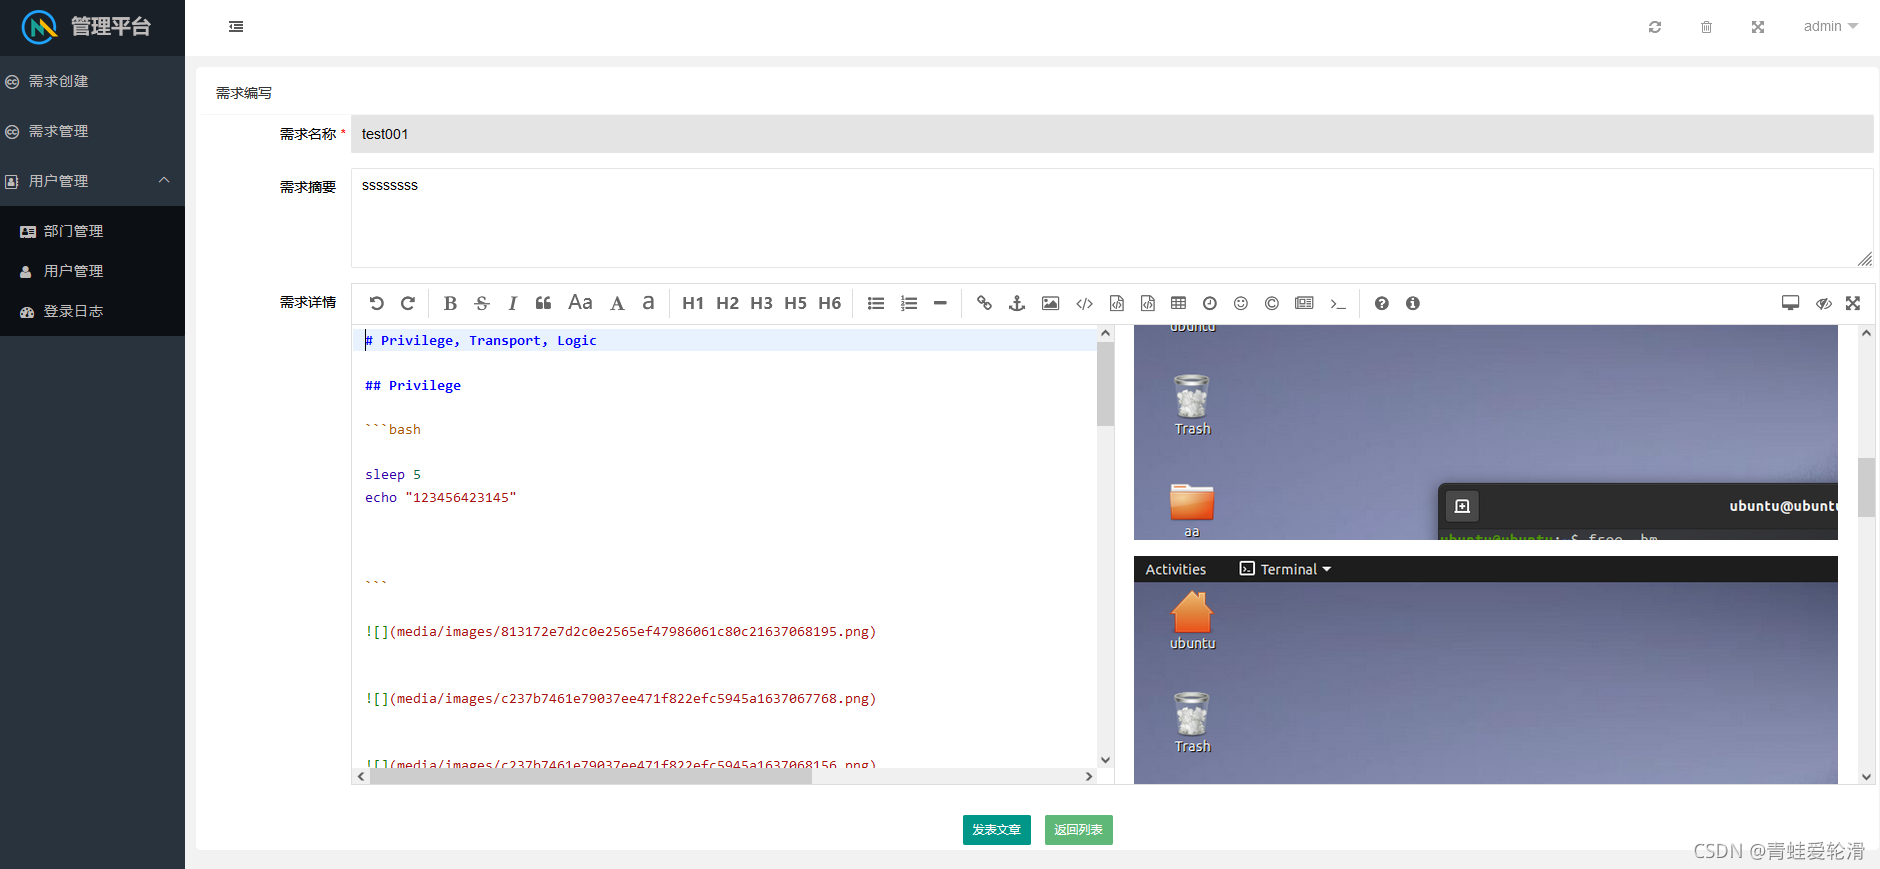Click the redo icon in editor toolbar

point(408,303)
